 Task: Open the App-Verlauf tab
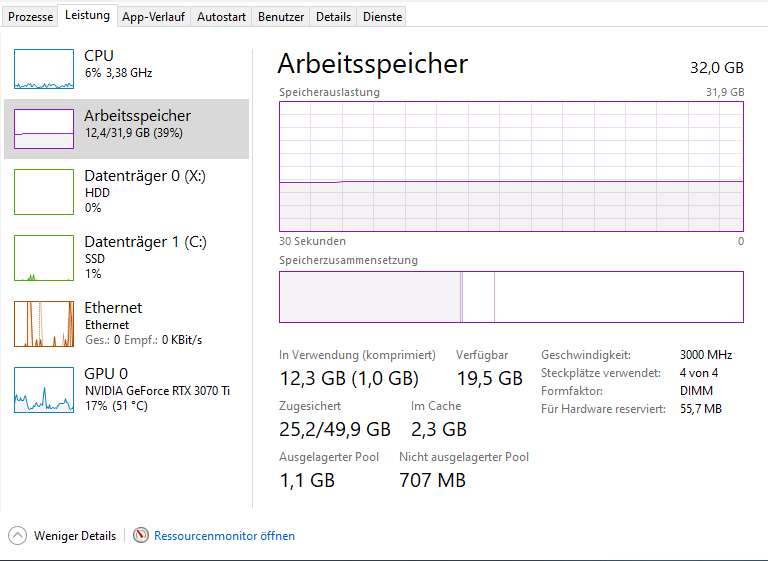coord(153,17)
